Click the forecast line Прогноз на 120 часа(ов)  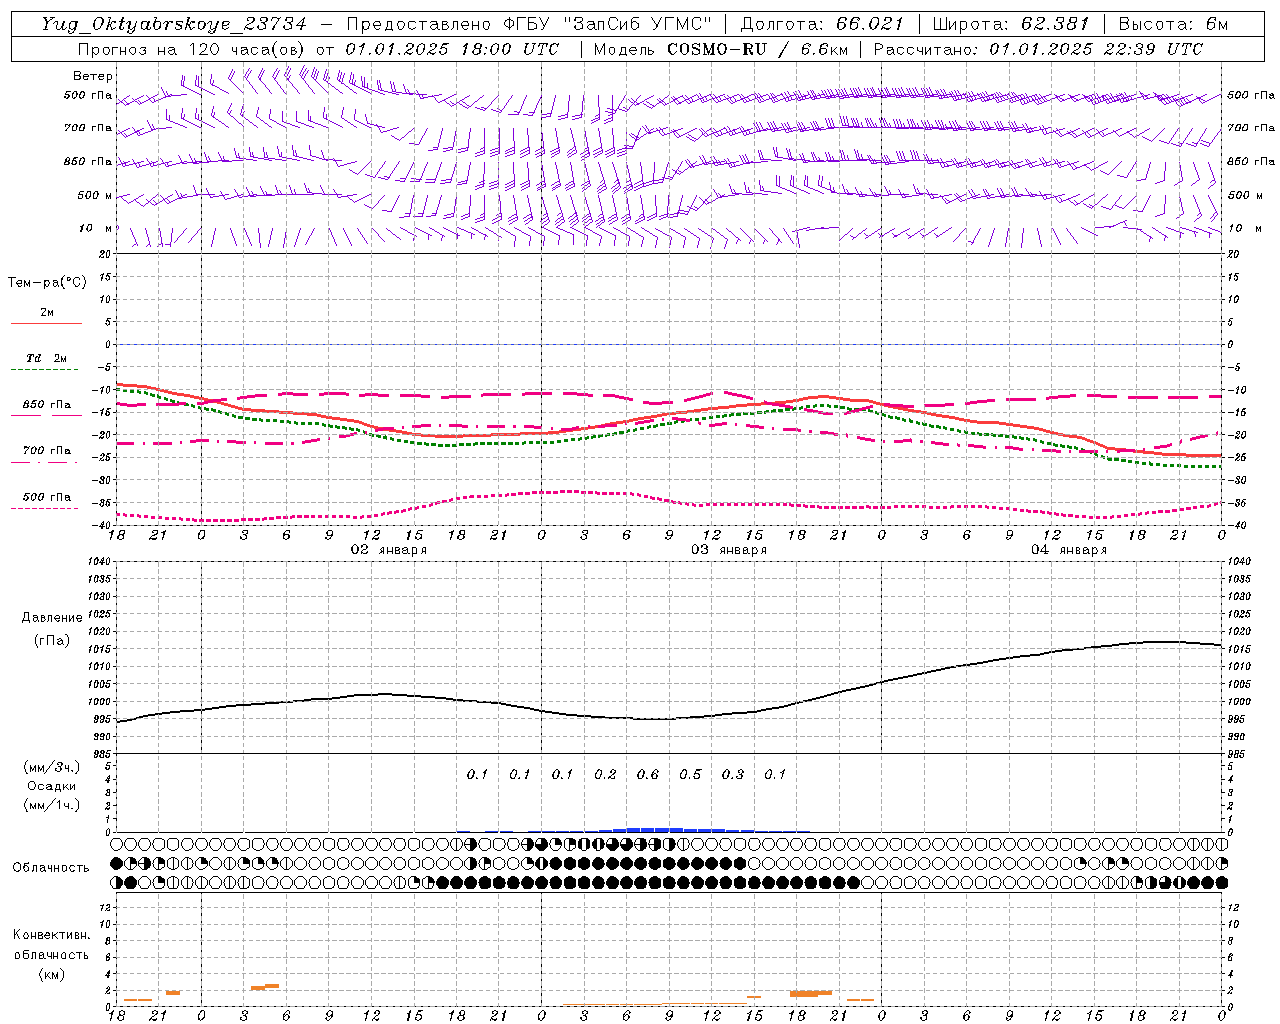pos(192,49)
